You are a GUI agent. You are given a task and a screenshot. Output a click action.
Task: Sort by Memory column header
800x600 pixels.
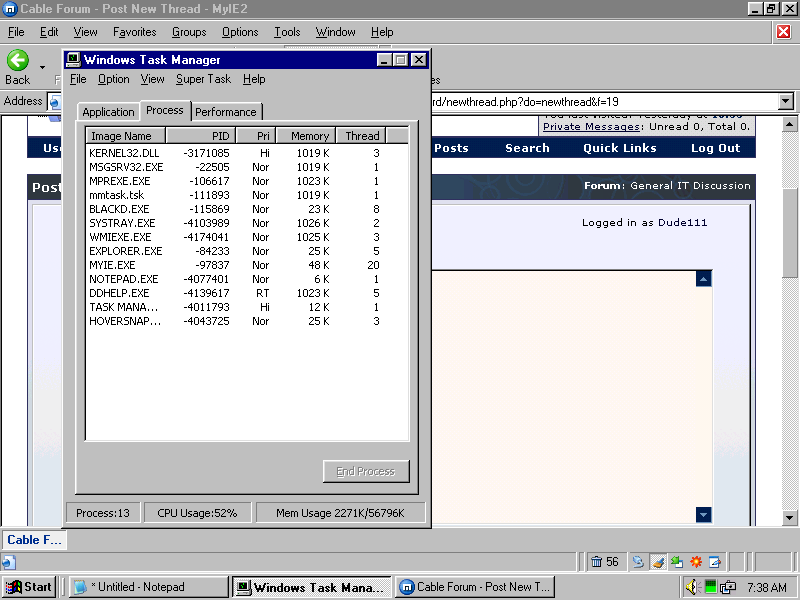coord(306,136)
